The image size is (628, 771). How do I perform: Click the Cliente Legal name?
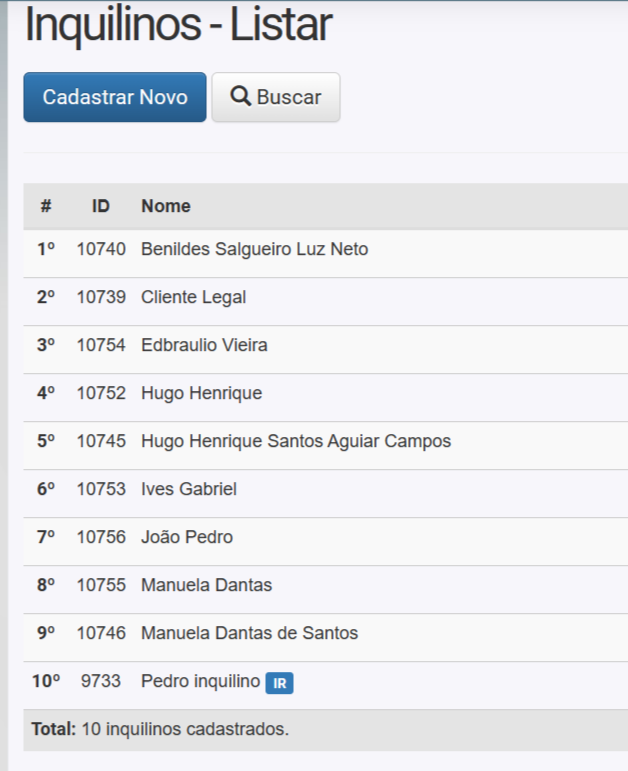(193, 297)
